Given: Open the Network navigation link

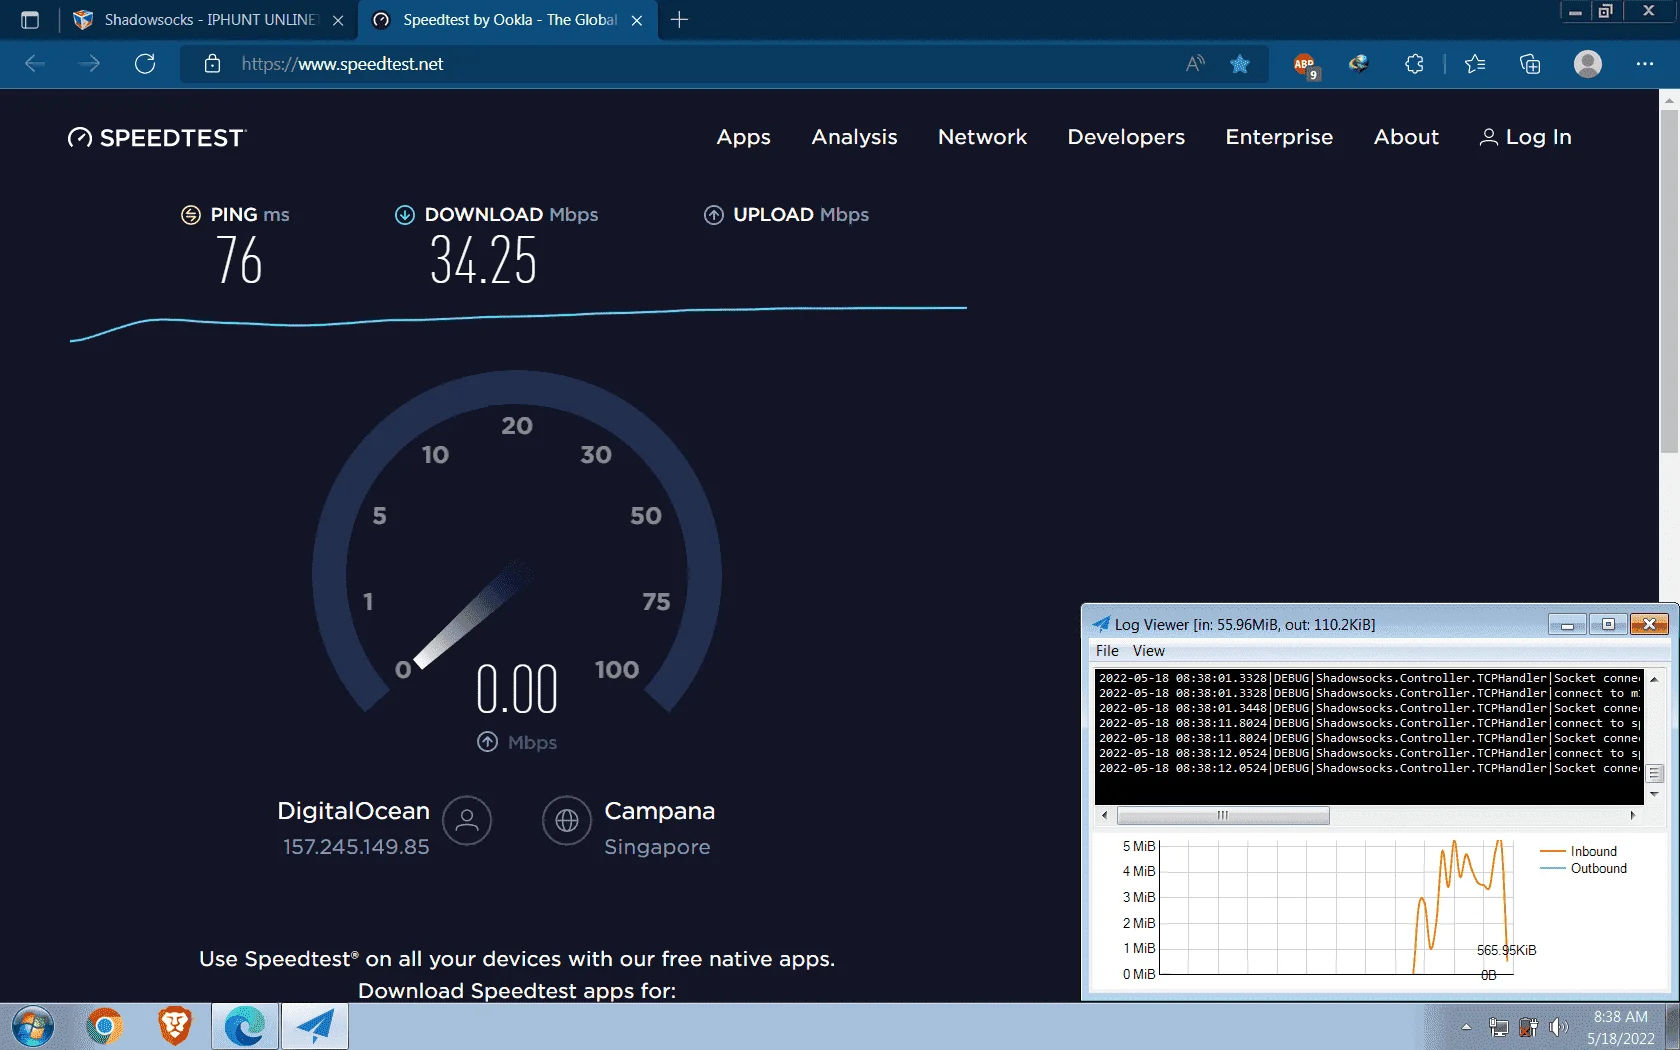Looking at the screenshot, I should [982, 137].
